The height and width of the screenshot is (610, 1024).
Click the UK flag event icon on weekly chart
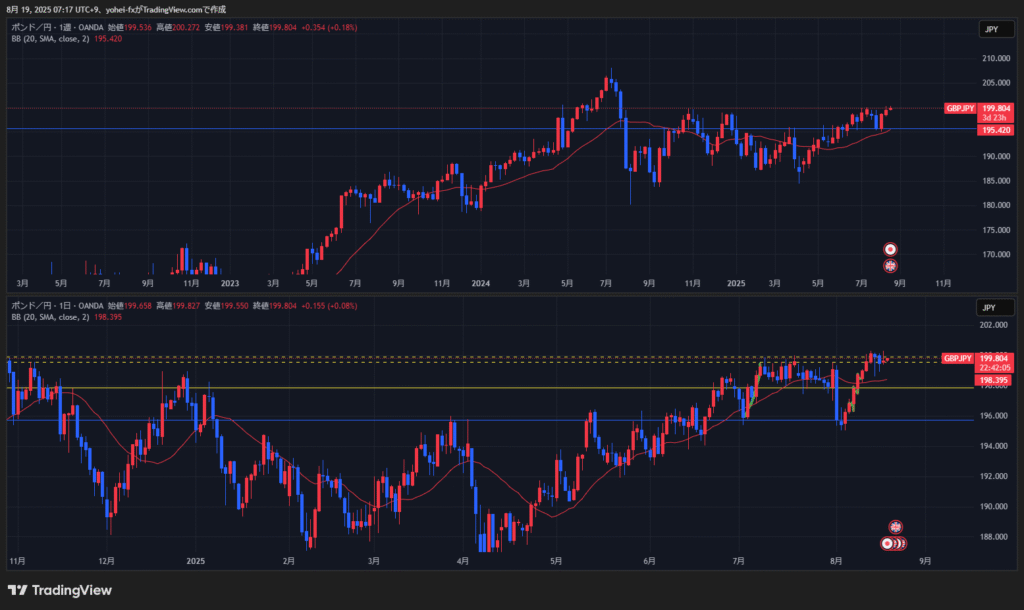(x=890, y=266)
